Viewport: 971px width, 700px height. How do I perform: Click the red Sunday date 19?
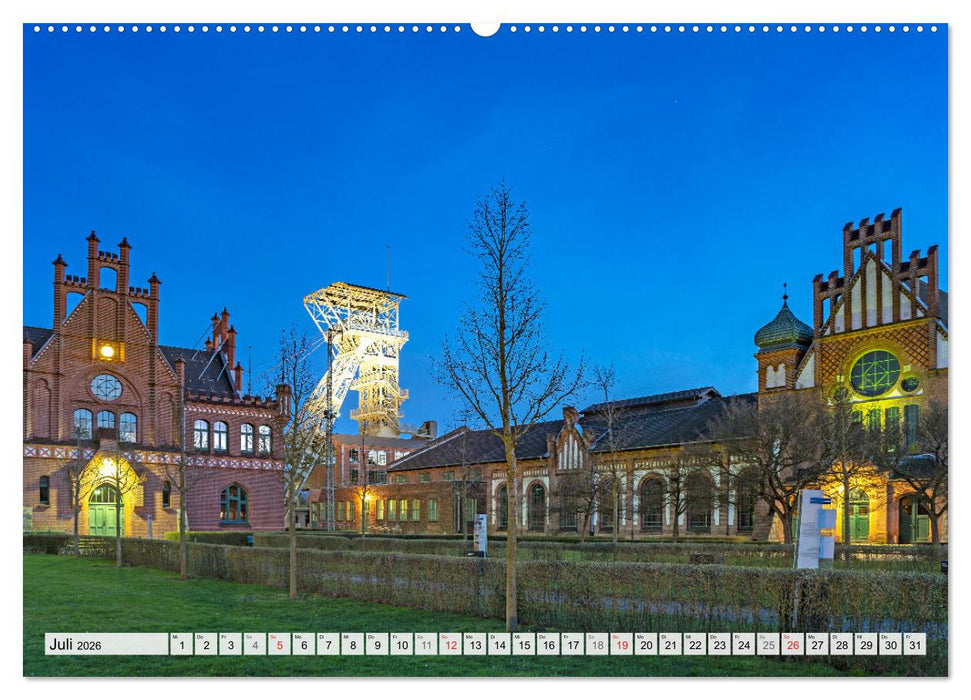[622, 646]
